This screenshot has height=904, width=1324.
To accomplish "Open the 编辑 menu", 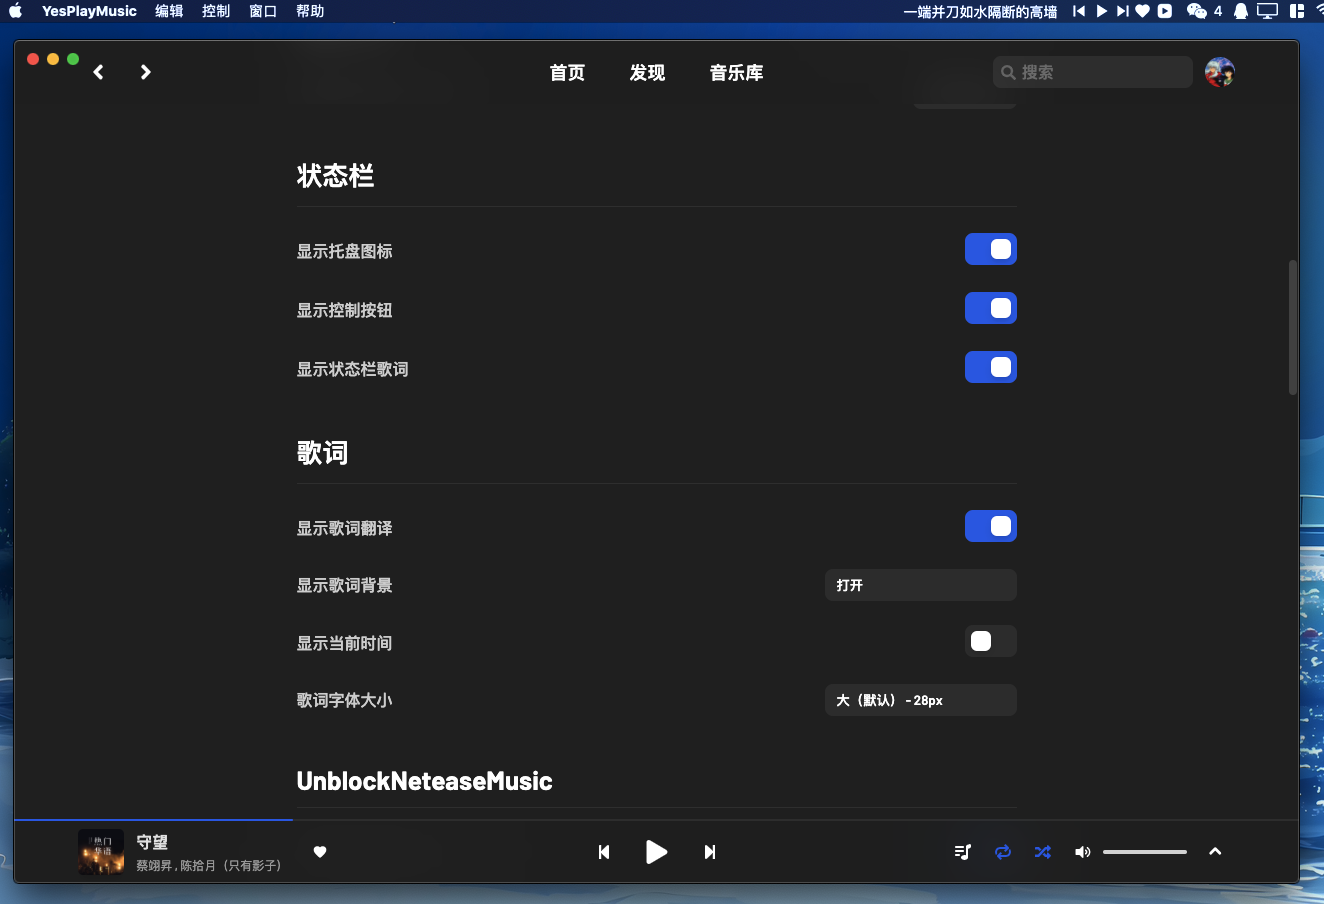I will pos(169,11).
